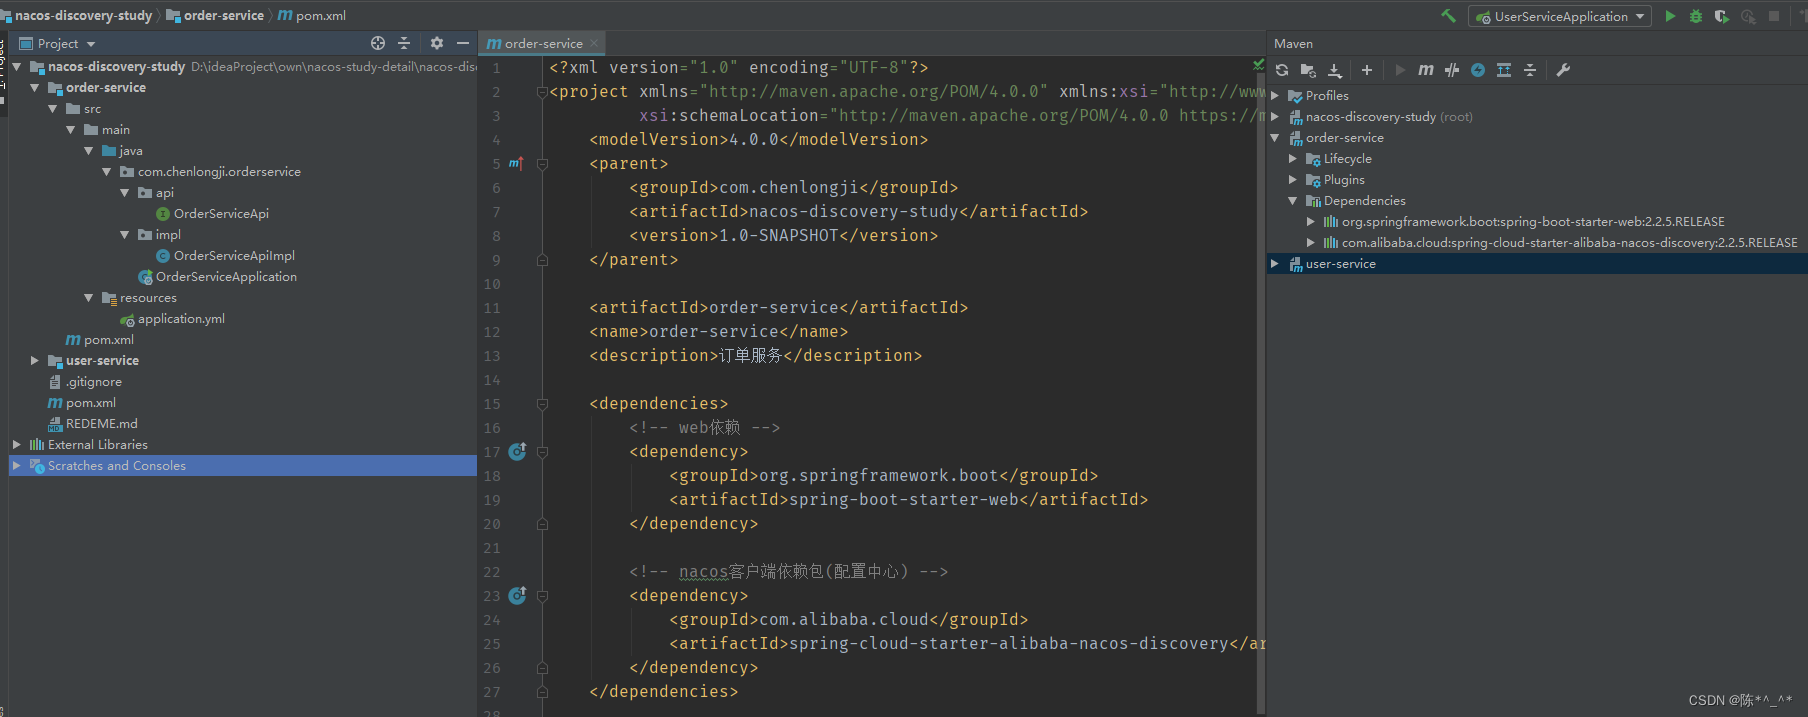Collapse the src folder in Project tree

(x=53, y=108)
